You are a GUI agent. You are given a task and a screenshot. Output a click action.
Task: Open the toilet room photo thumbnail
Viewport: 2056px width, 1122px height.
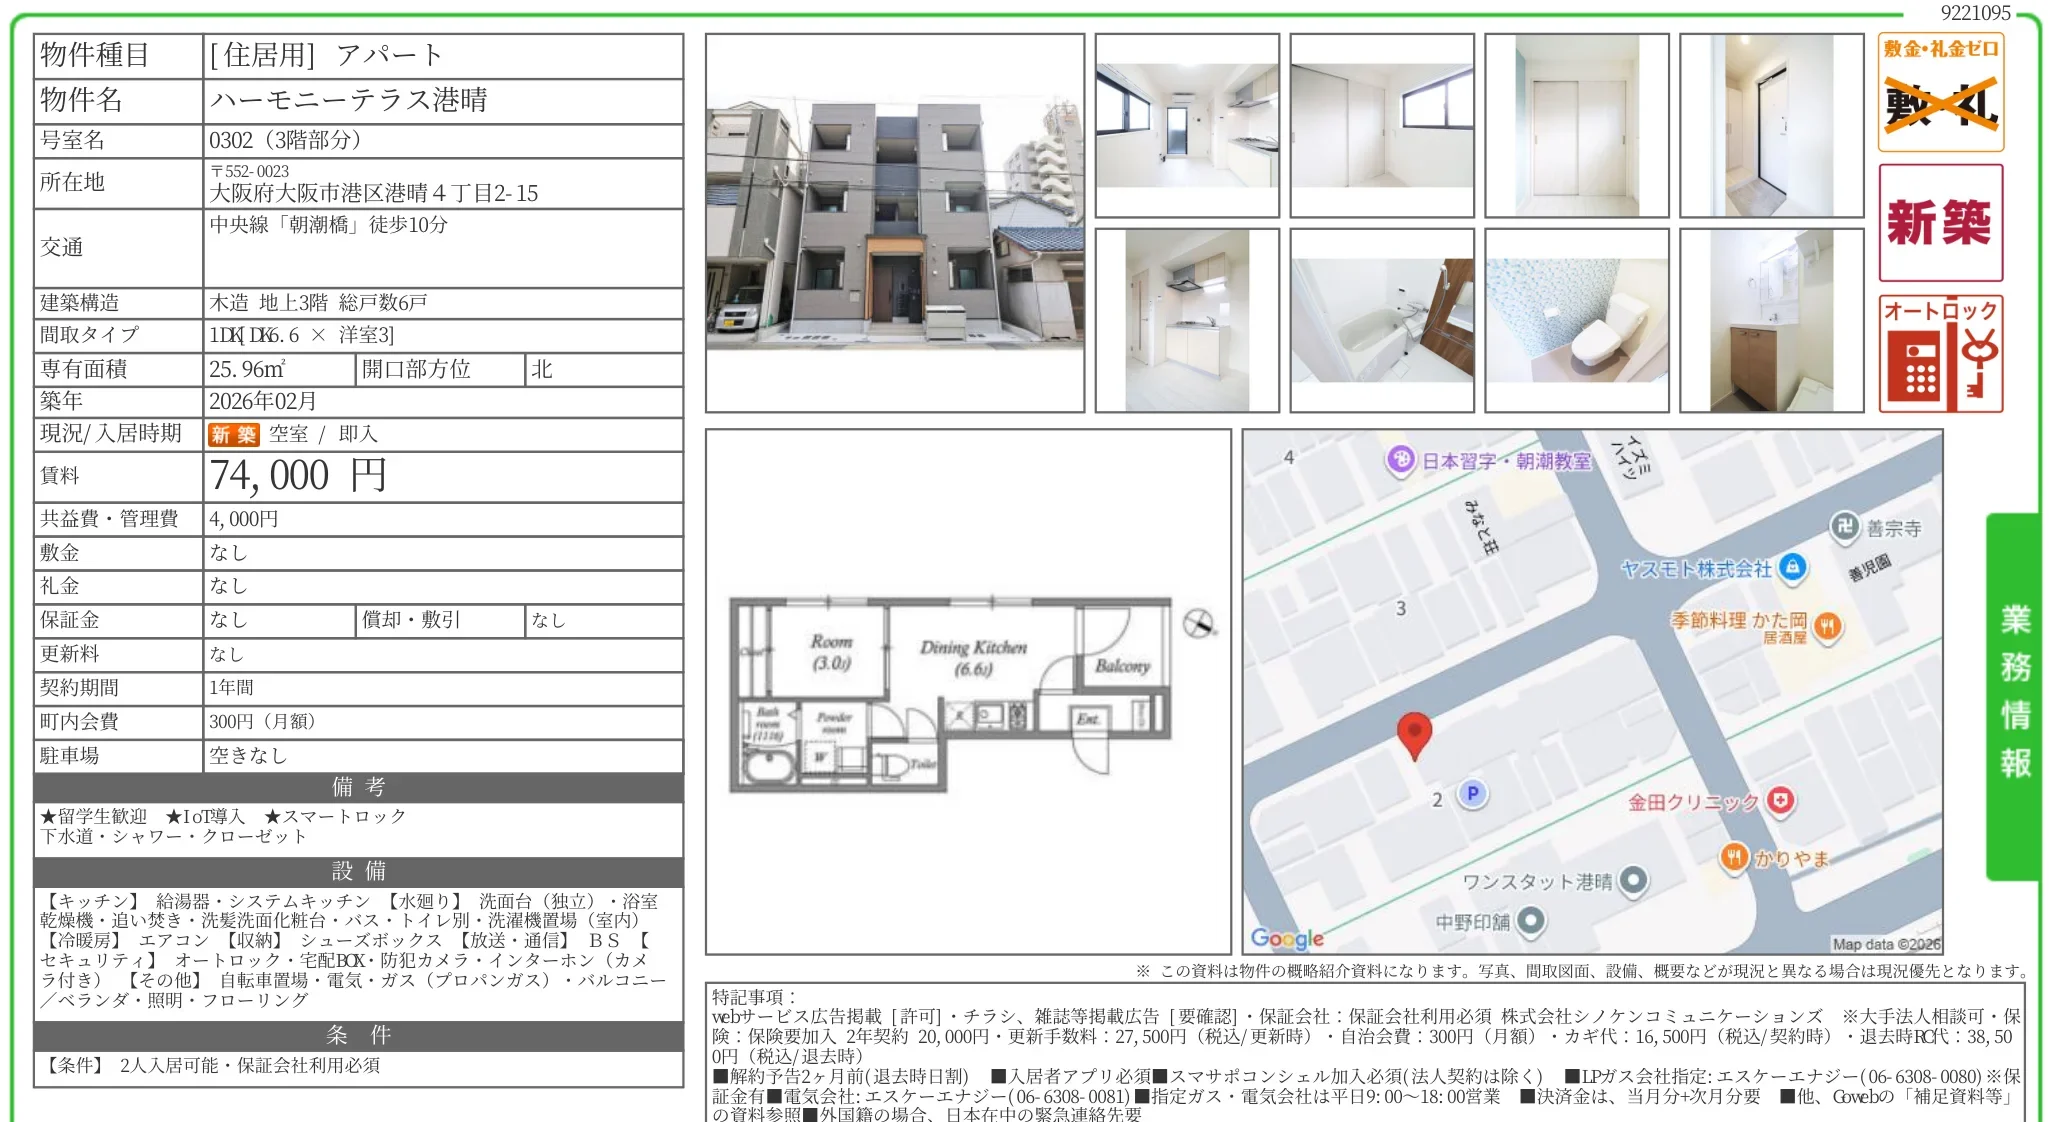coord(1576,320)
